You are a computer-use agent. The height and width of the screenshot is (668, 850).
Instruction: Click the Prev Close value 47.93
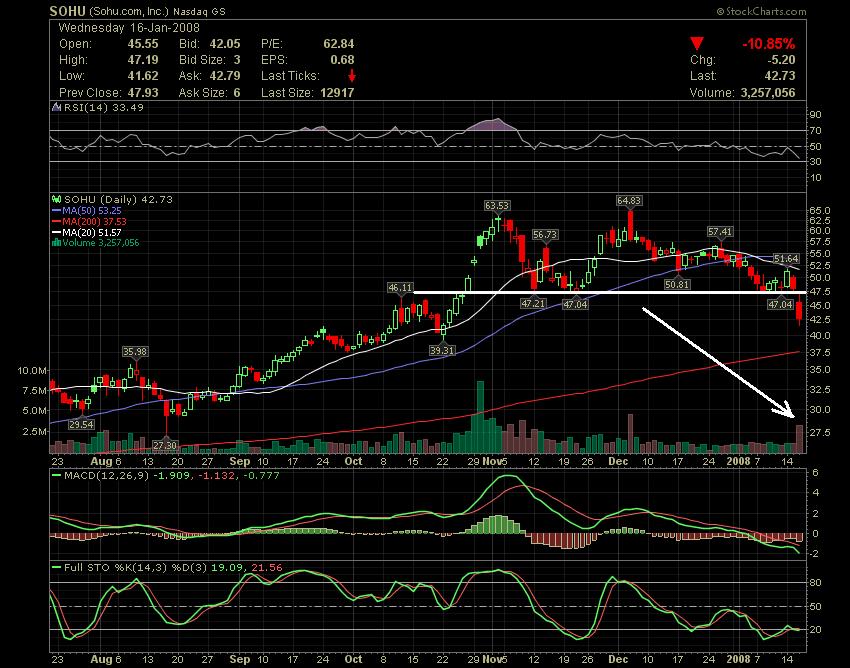click(143, 93)
